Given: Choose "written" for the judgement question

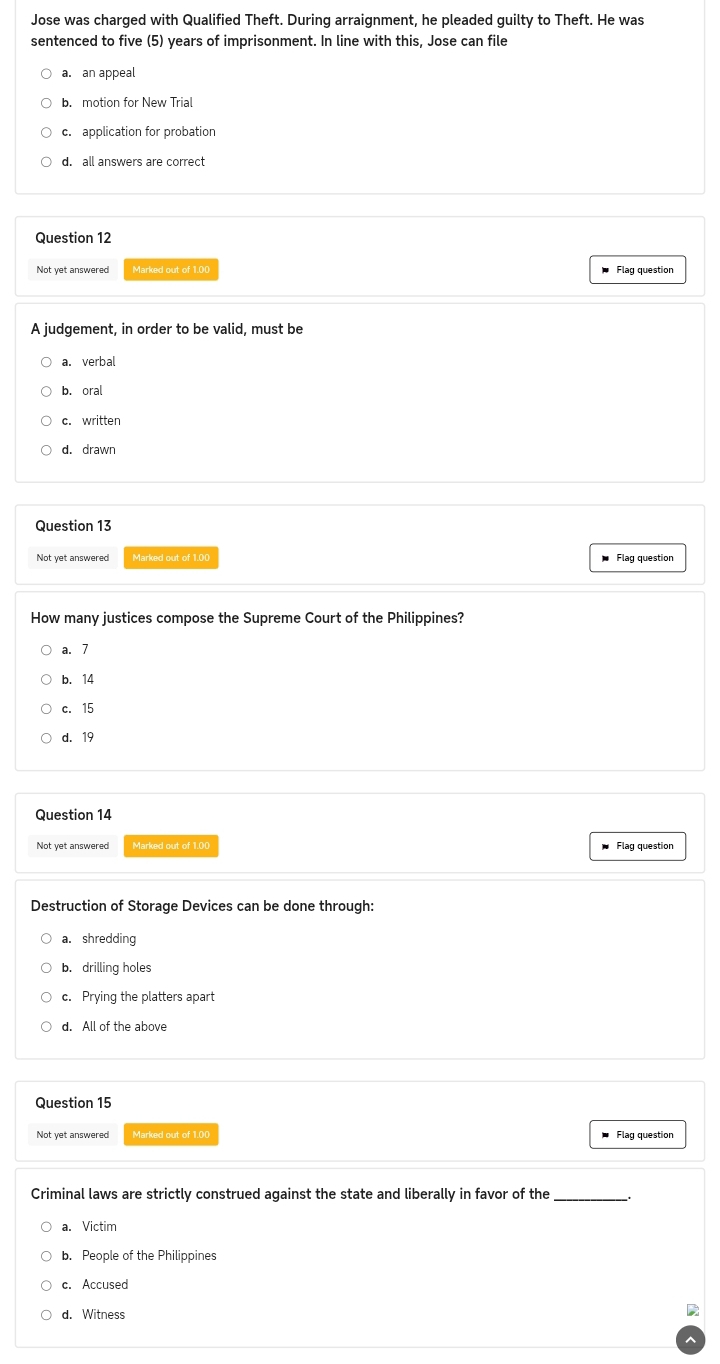Looking at the screenshot, I should 46,421.
